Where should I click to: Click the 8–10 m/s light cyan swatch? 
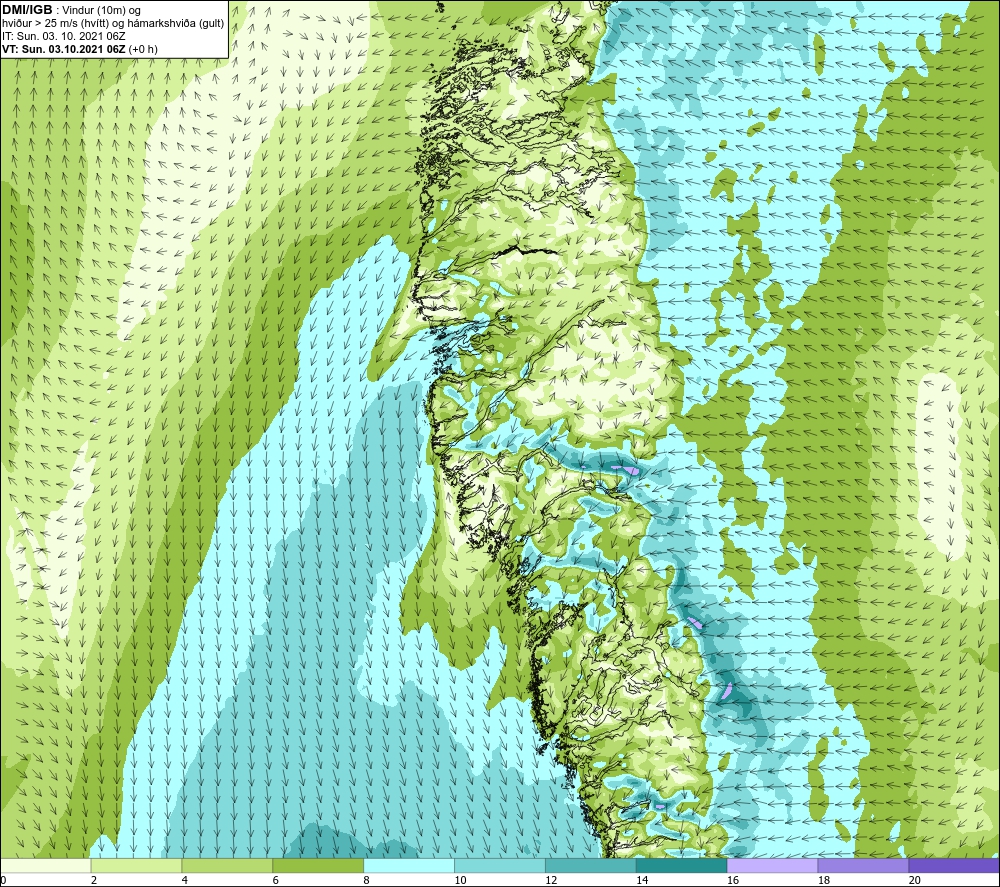pyautogui.click(x=409, y=865)
